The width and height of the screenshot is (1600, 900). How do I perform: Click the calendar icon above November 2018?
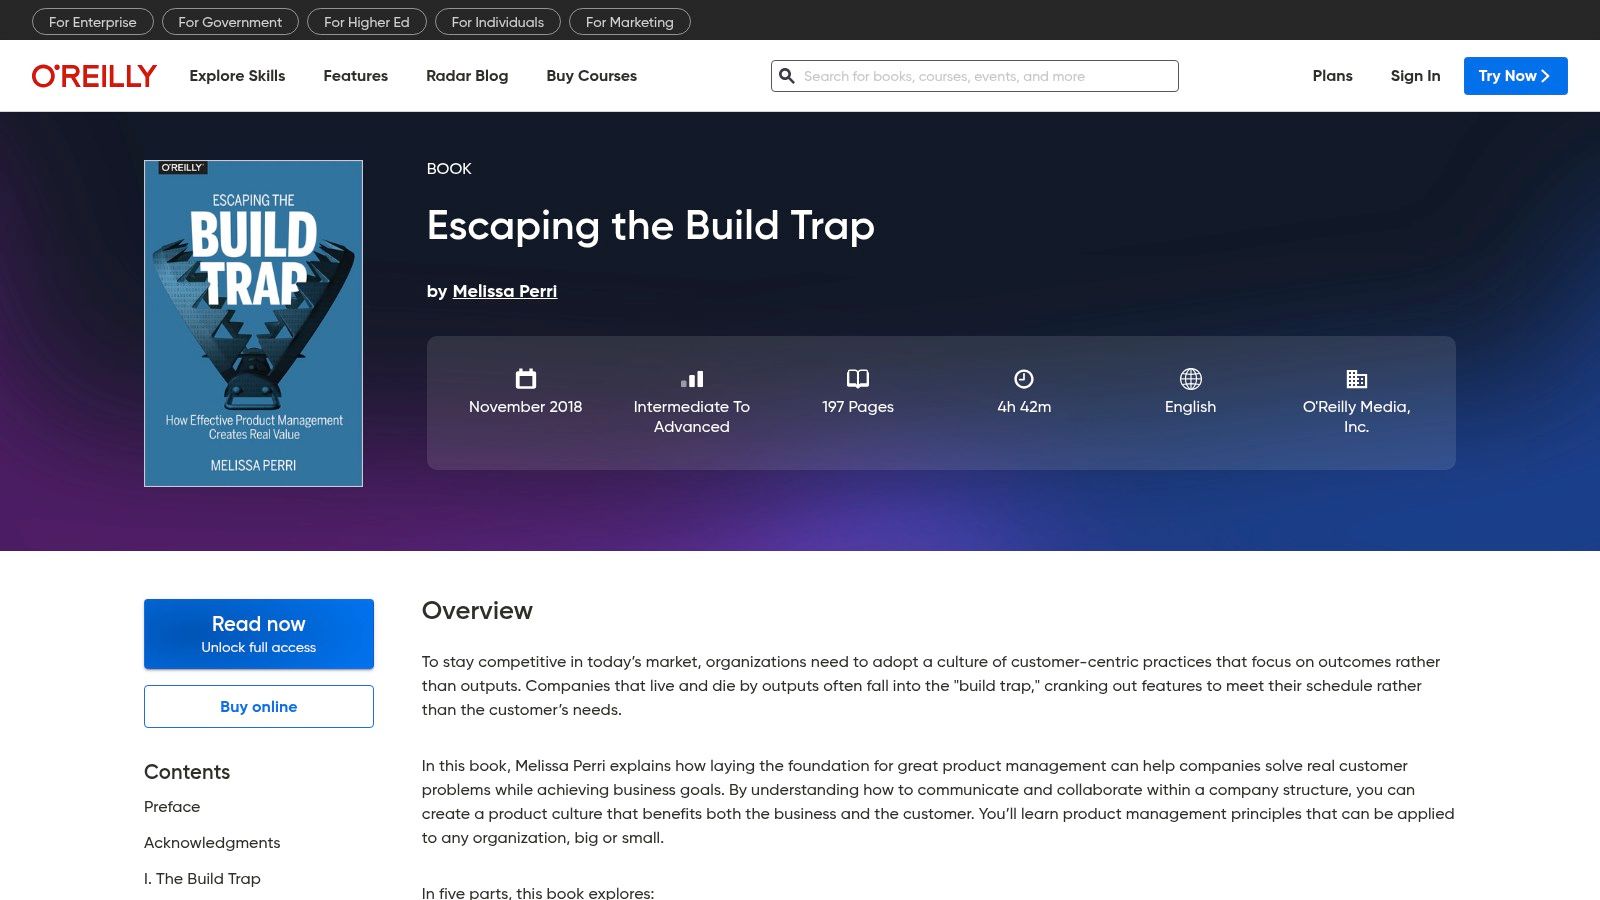point(525,379)
